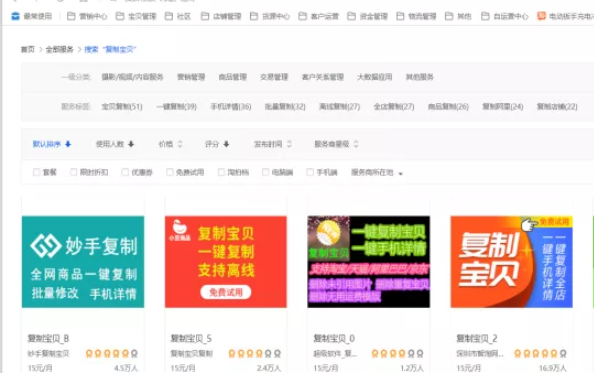The image size is (594, 373).
Task: Select the 摄影/视频/内容服务 category
Action: point(132,77)
